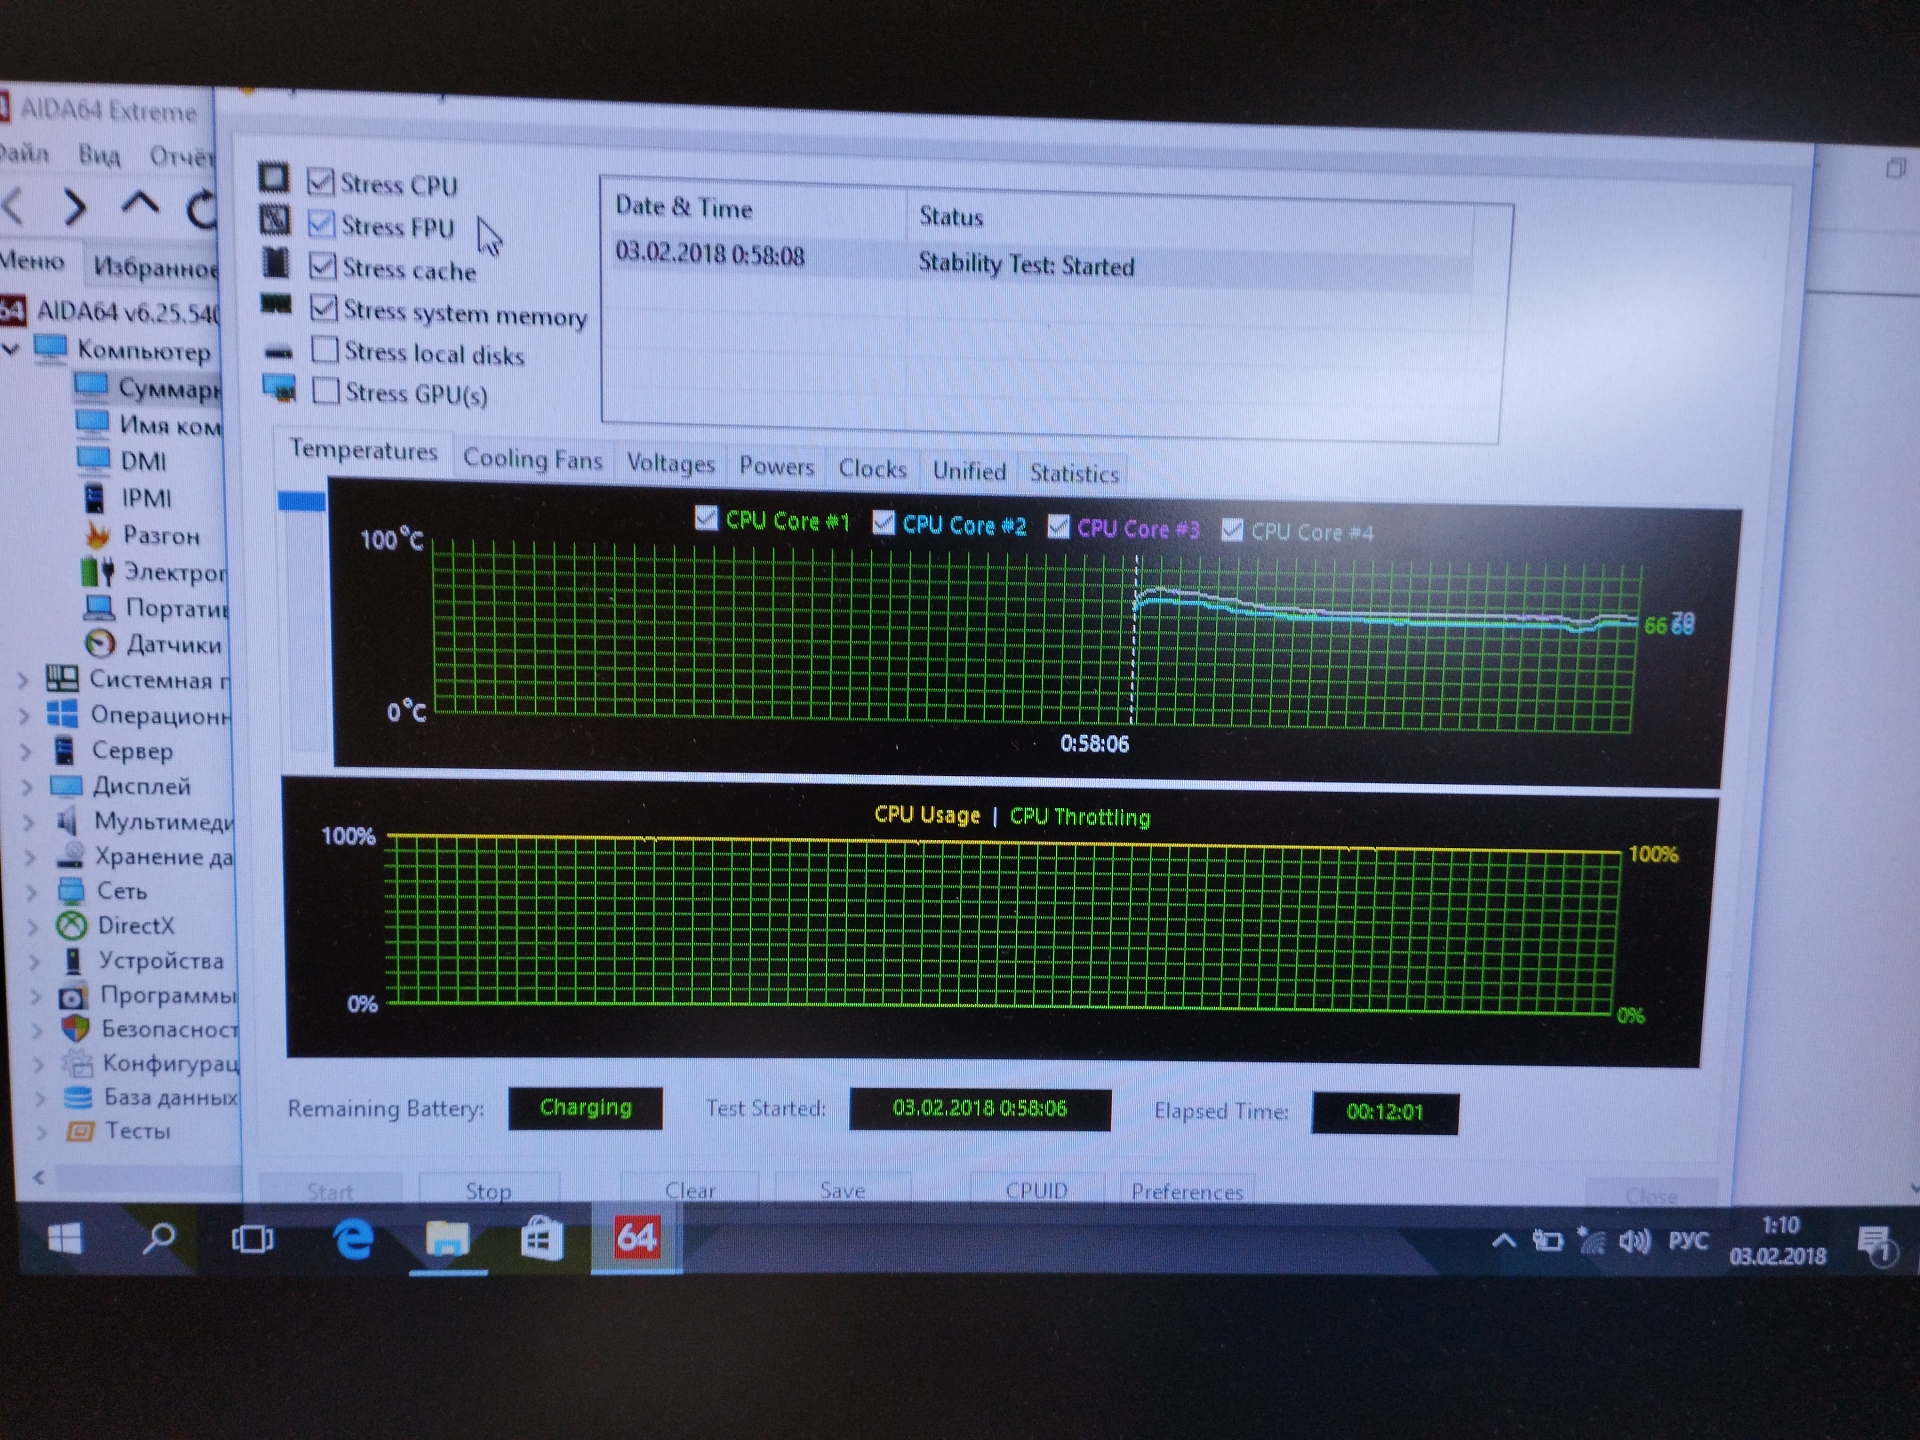Click the AIDA64 taskbar icon
Image resolution: width=1920 pixels, height=1440 pixels.
(x=636, y=1238)
